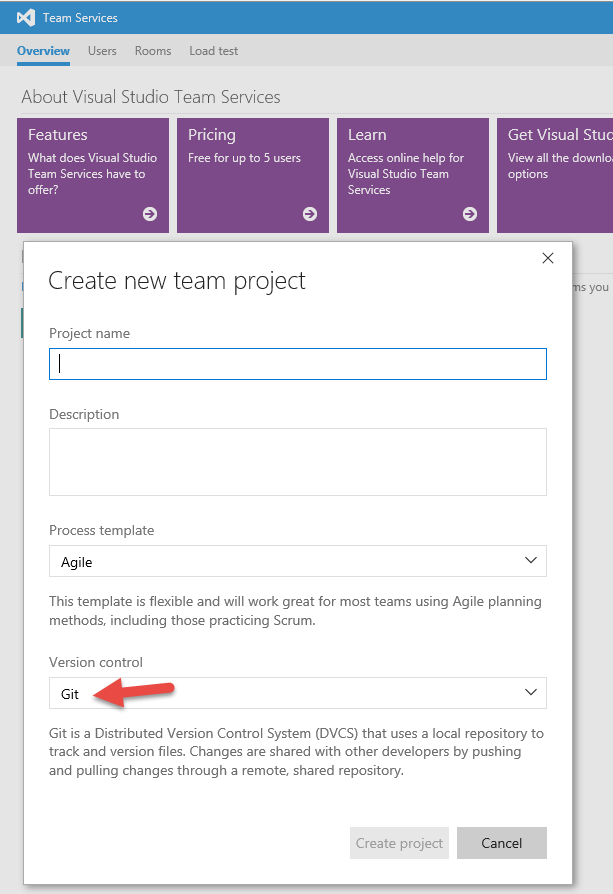
Task: Click the About Visual Studio Team Services heading
Action: tap(151, 97)
